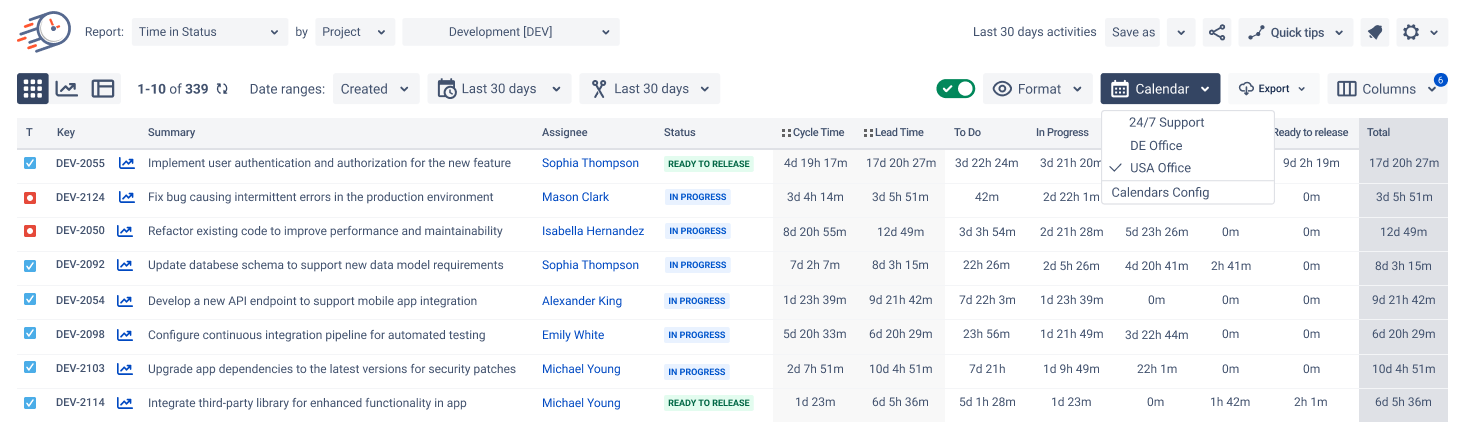Toggle the green switch beside Format
1461x422 pixels.
click(x=956, y=89)
